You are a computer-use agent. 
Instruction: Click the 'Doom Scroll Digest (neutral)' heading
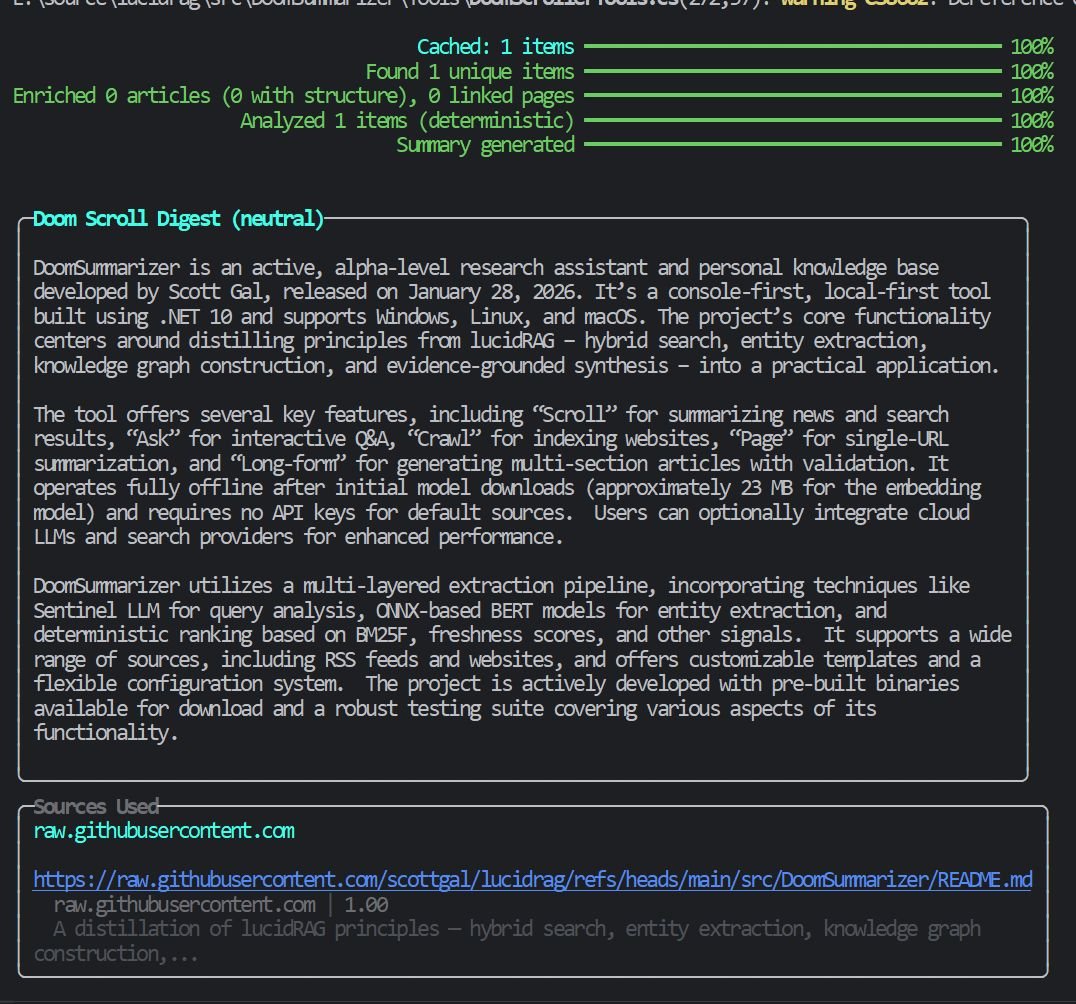point(178,219)
